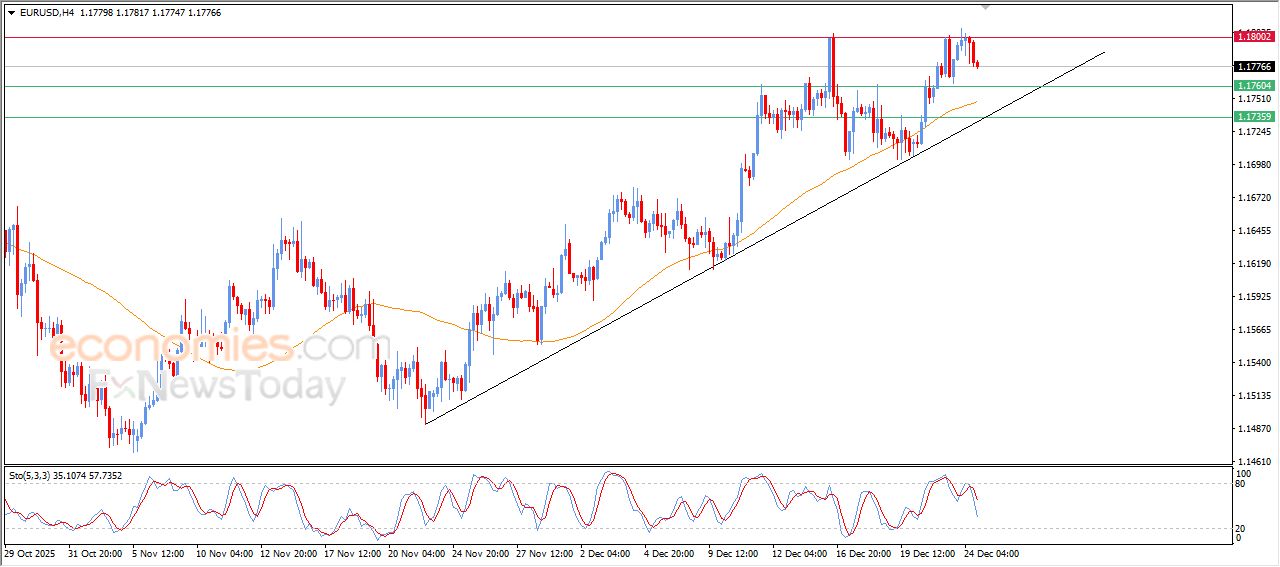This screenshot has width=1280, height=567.
Task: Select the red 1.18002 price label
Action: [x=1254, y=36]
